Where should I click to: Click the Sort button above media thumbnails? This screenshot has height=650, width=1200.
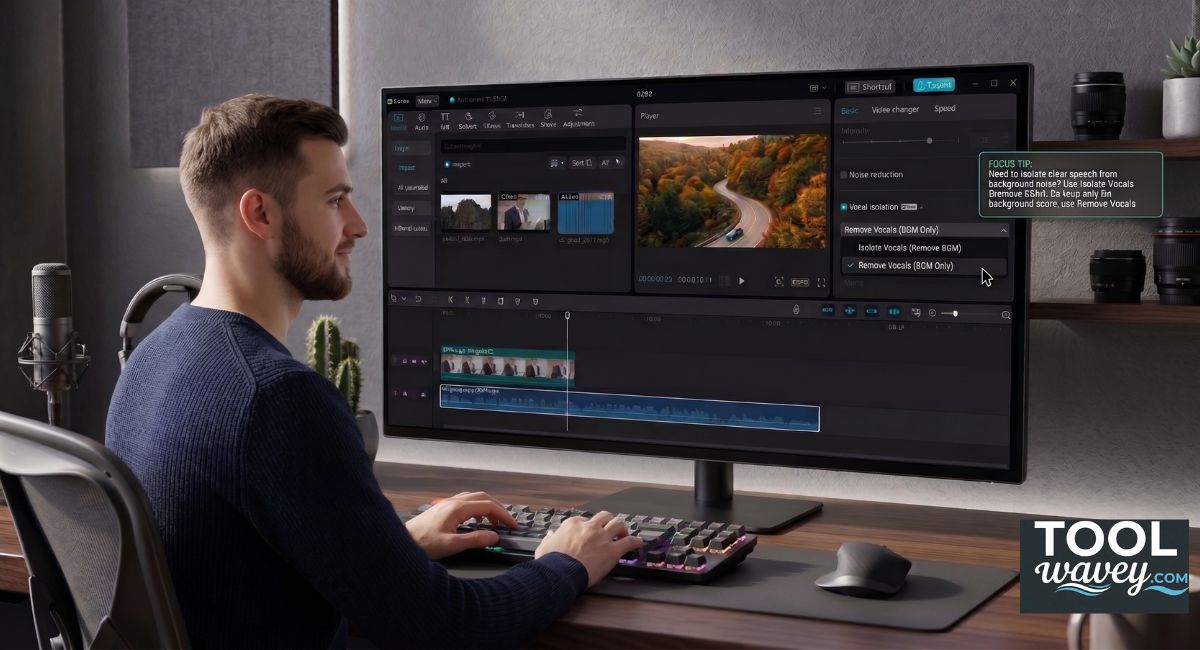point(582,163)
